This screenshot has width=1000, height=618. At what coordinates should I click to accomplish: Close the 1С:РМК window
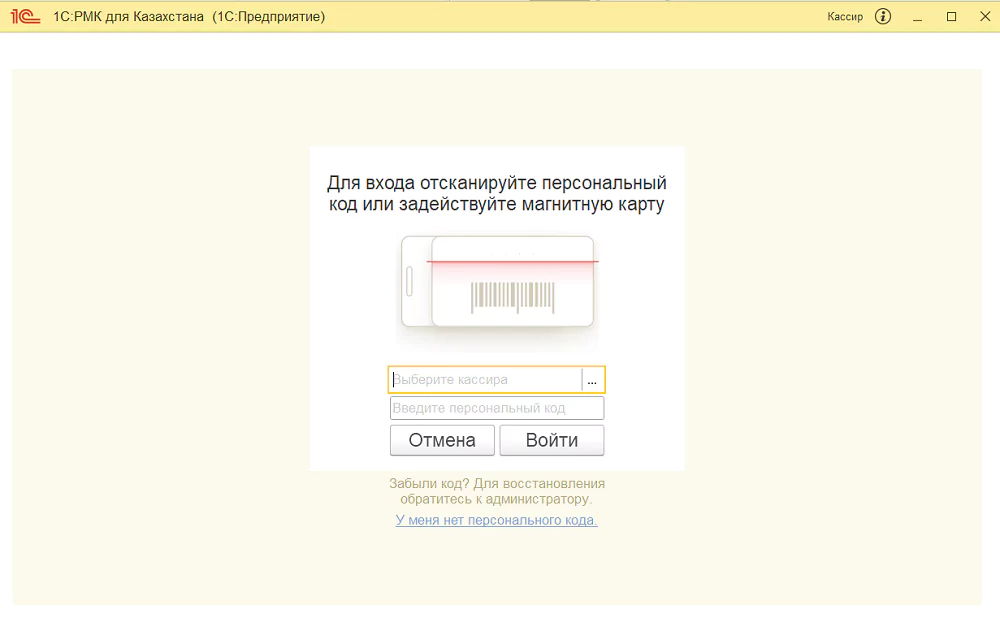pyautogui.click(x=985, y=17)
